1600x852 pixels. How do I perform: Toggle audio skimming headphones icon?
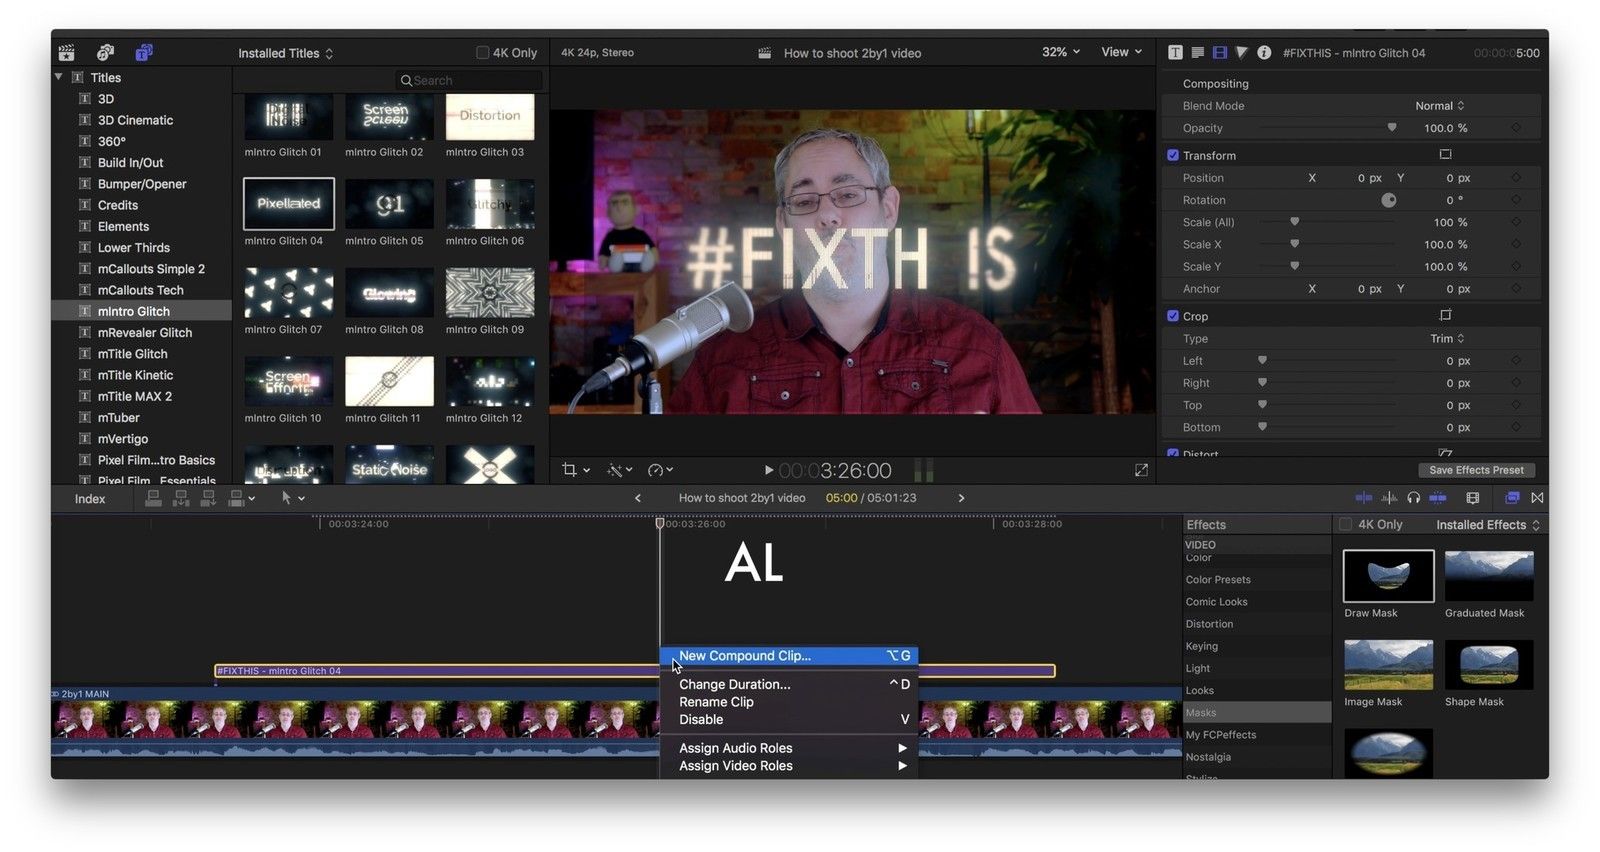point(1413,498)
